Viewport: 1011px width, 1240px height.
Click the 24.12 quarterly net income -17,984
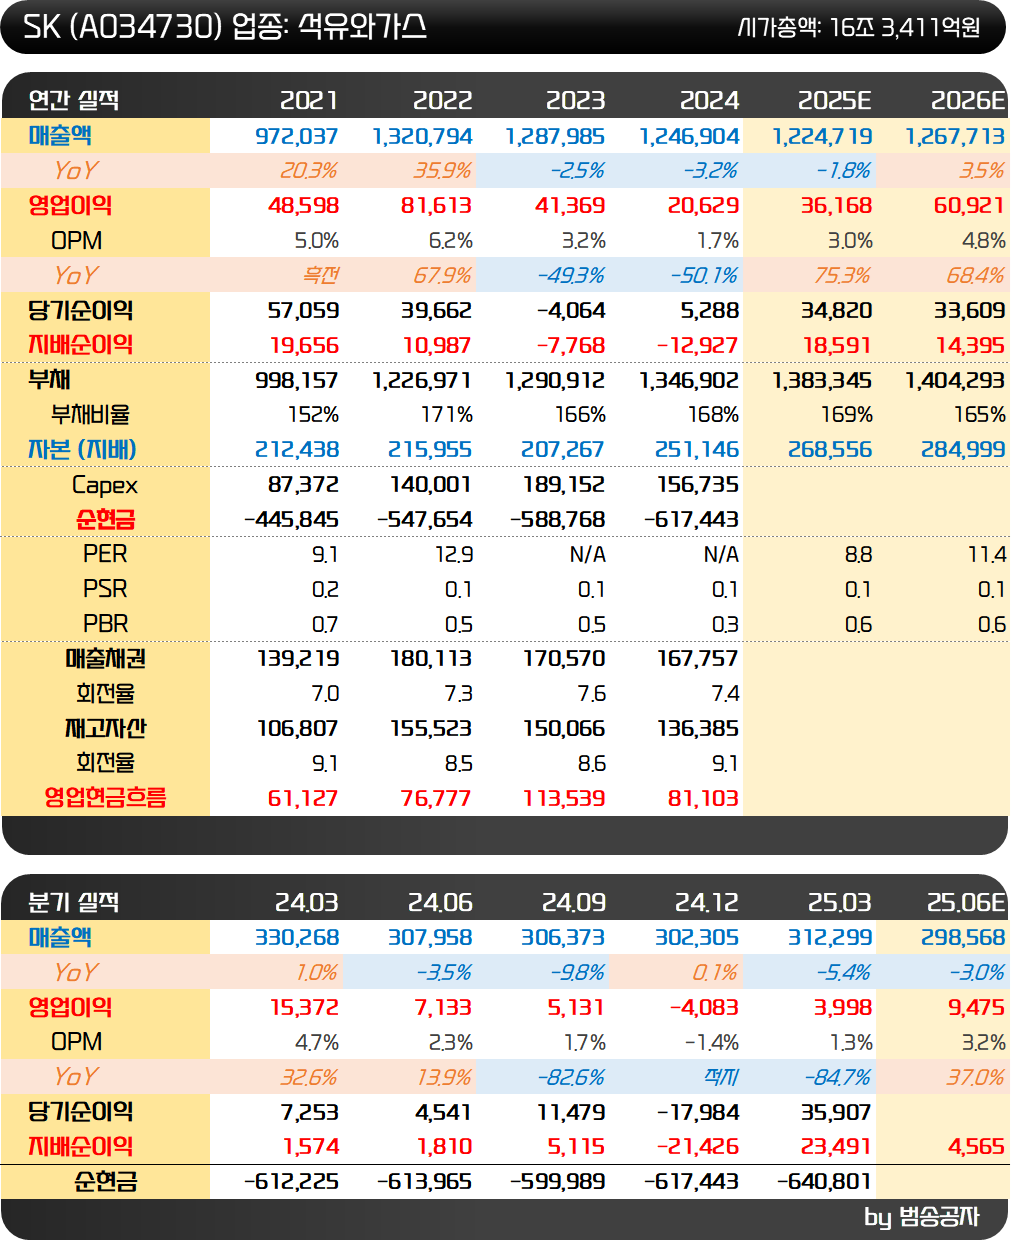click(x=697, y=1112)
